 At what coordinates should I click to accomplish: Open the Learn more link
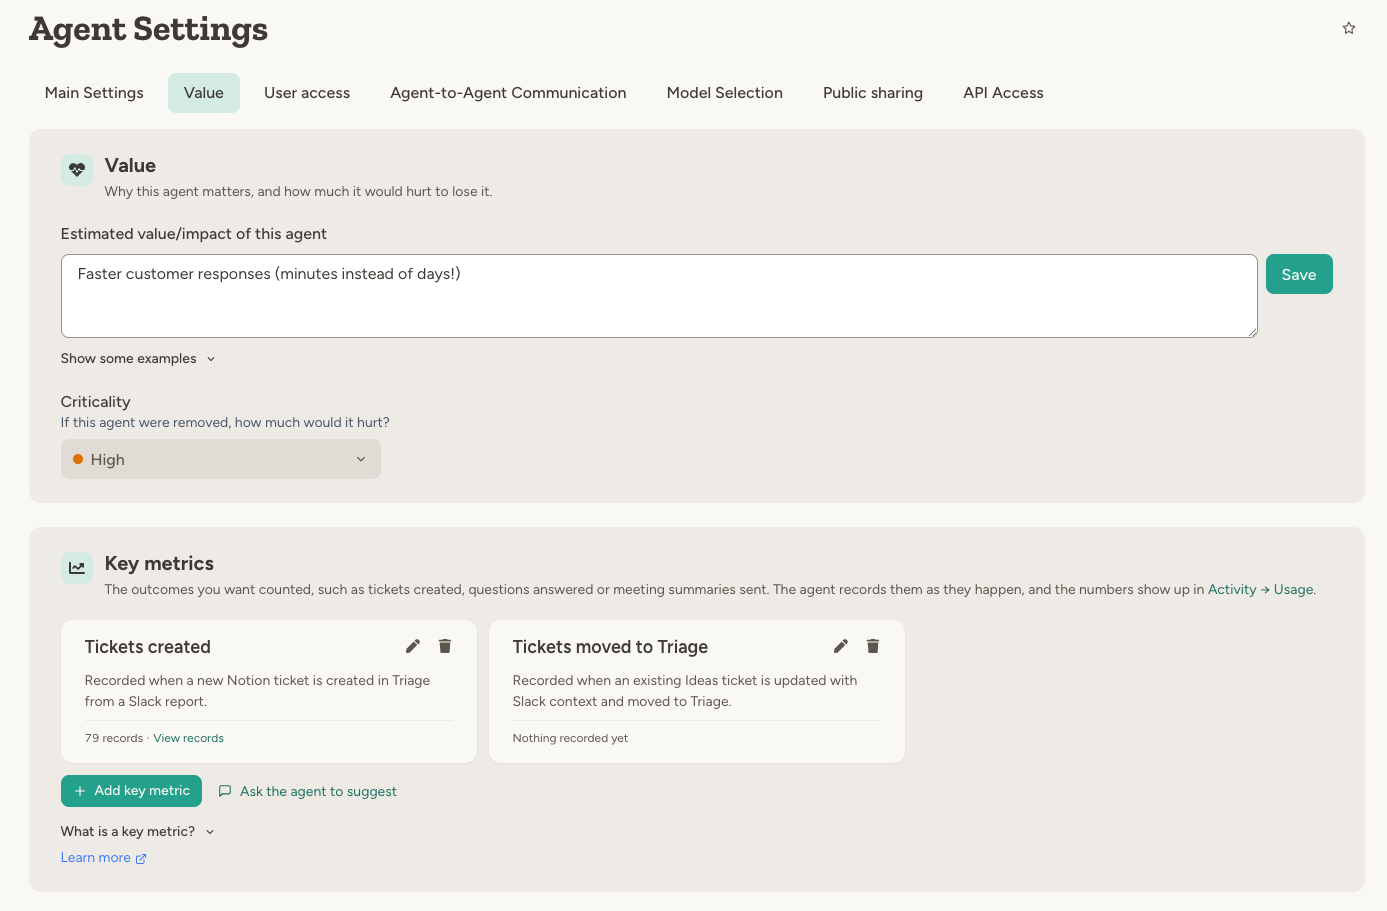(104, 858)
